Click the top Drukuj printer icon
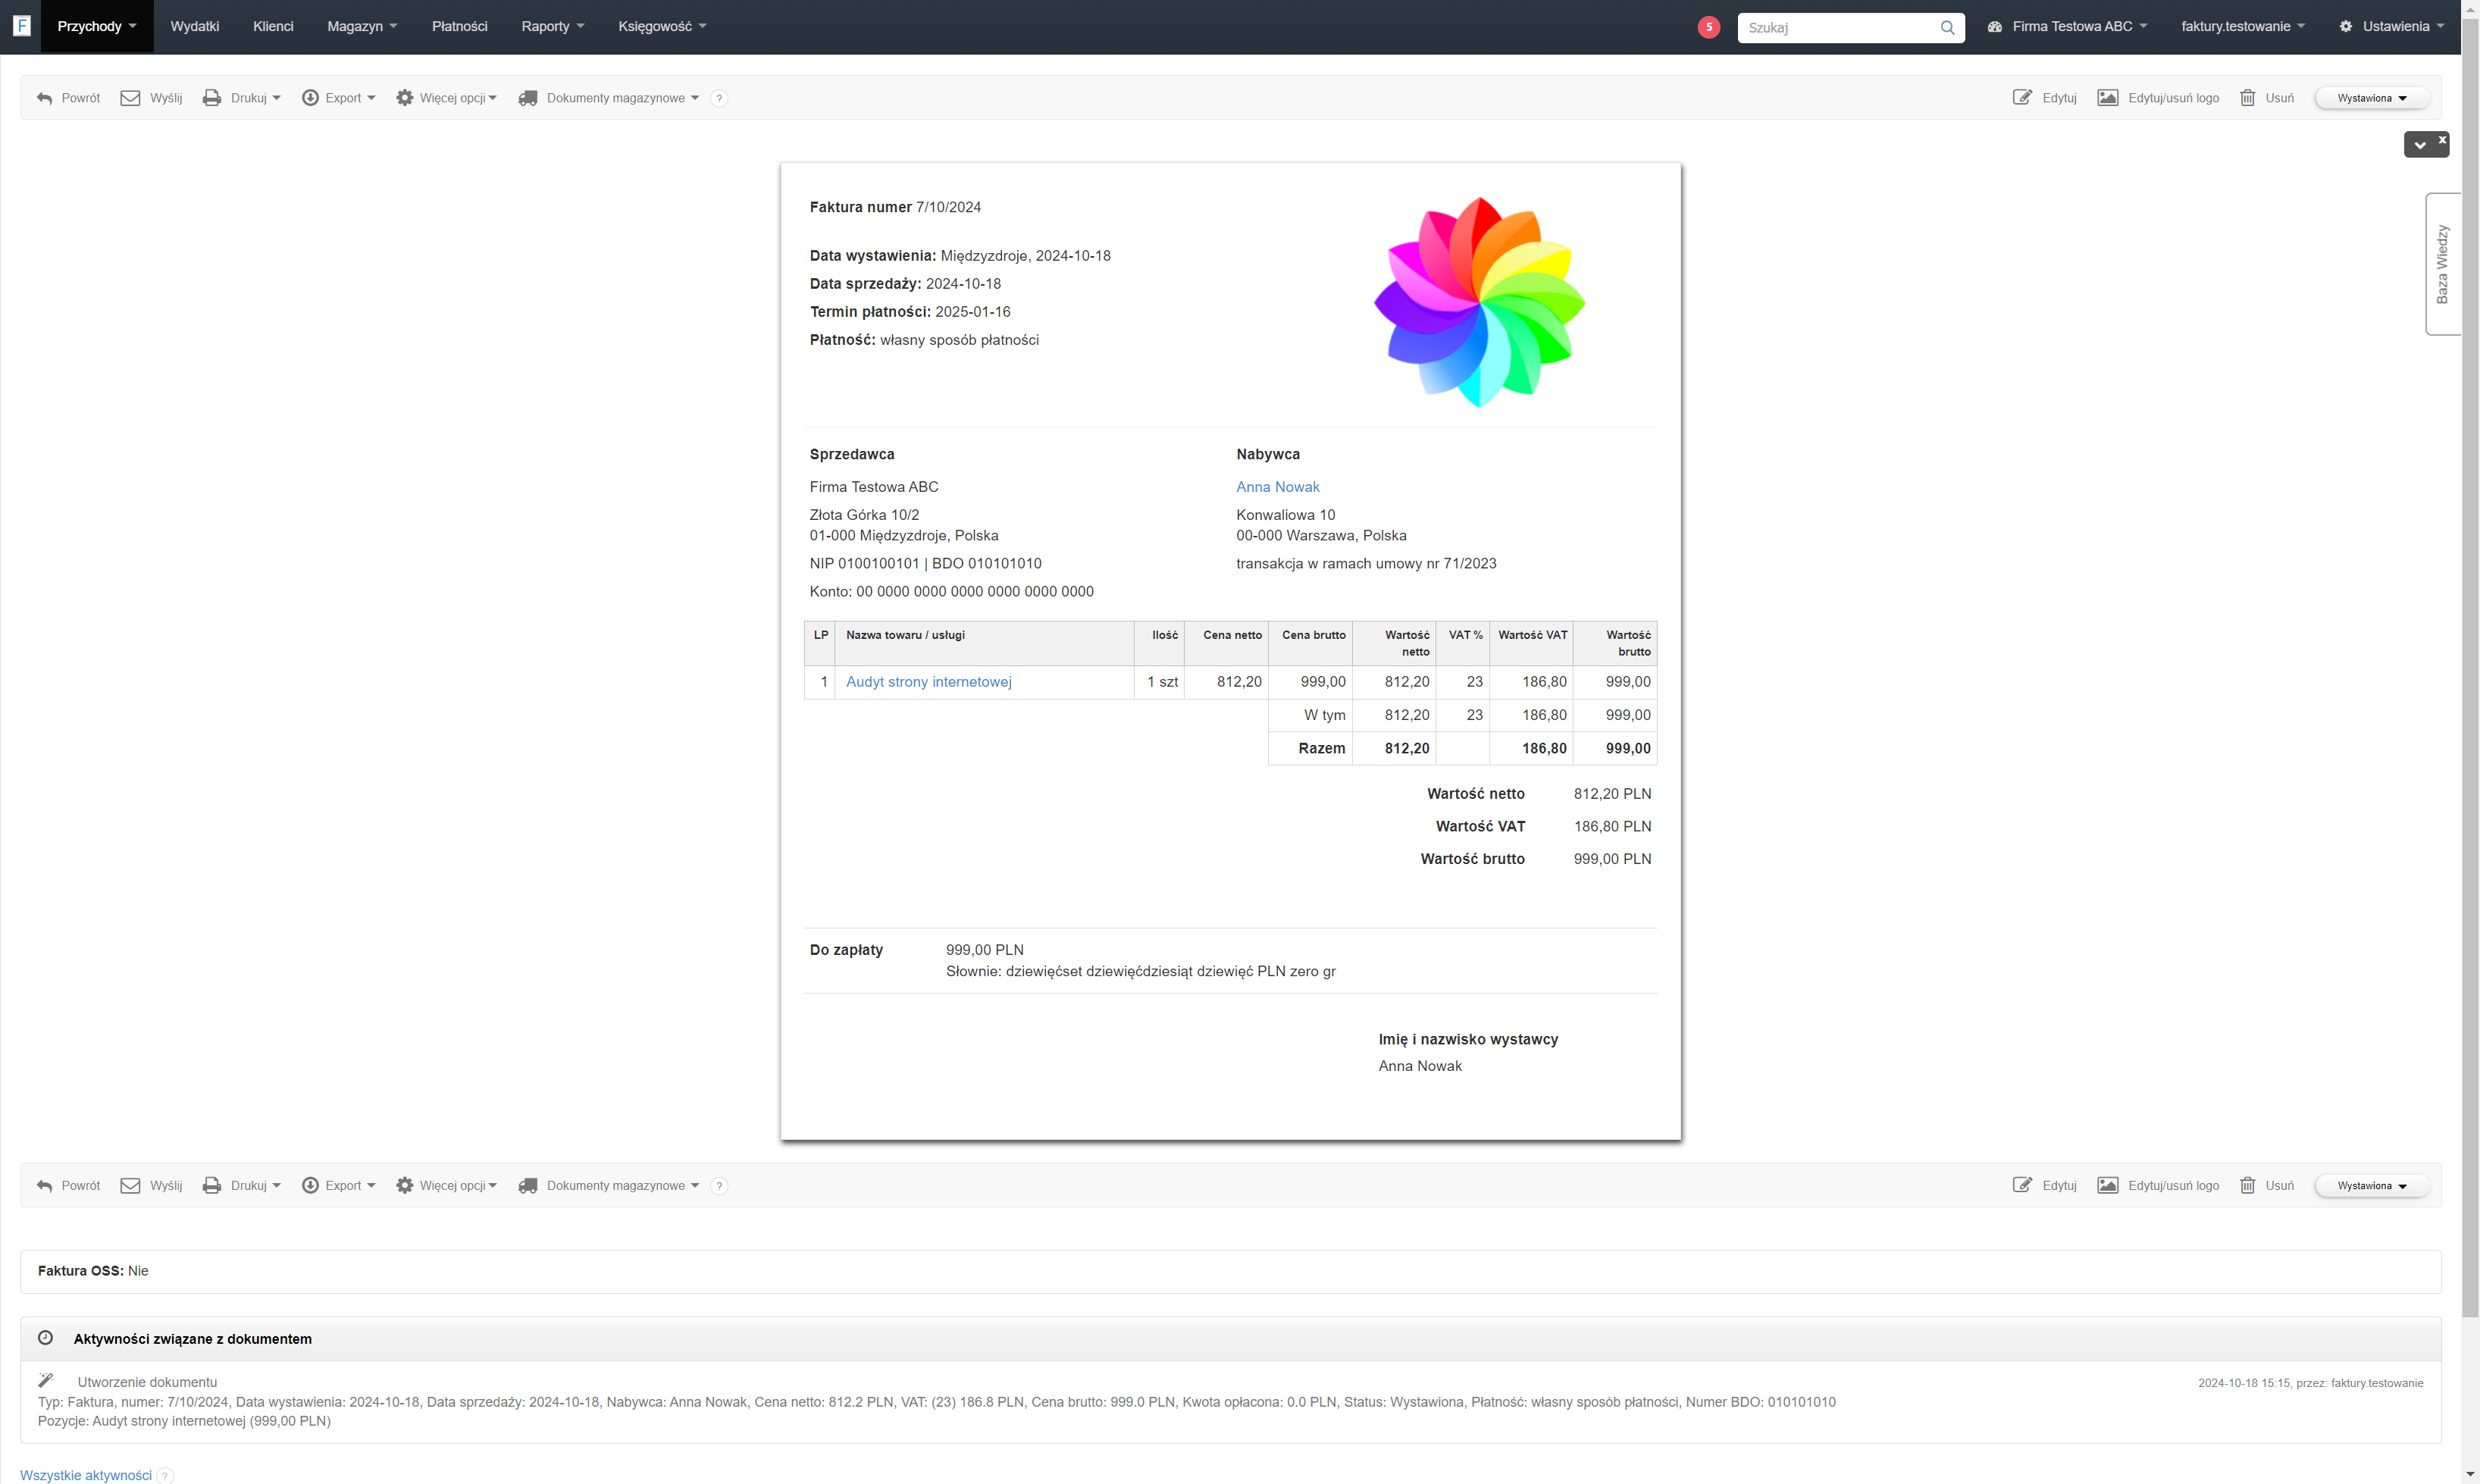The height and width of the screenshot is (1484, 2480). click(x=212, y=98)
